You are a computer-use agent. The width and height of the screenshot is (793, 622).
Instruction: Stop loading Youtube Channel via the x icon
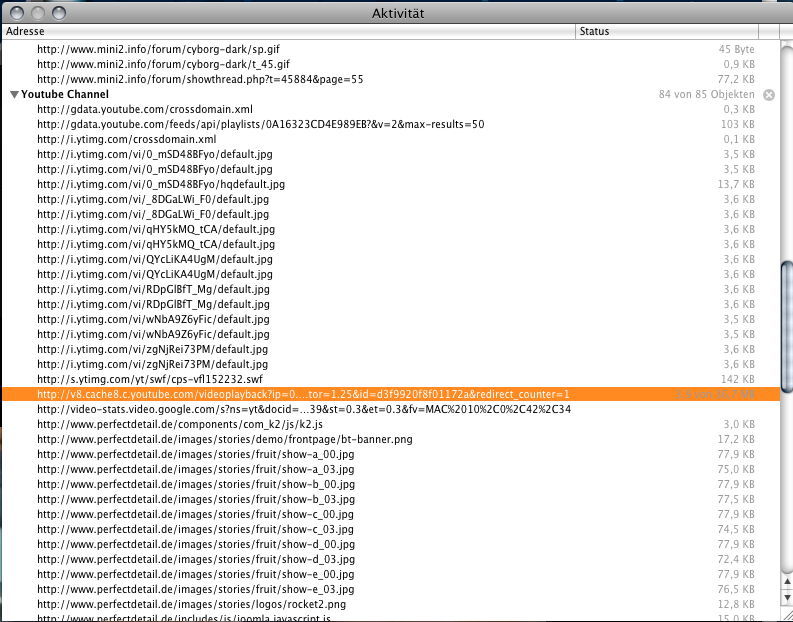[x=768, y=95]
